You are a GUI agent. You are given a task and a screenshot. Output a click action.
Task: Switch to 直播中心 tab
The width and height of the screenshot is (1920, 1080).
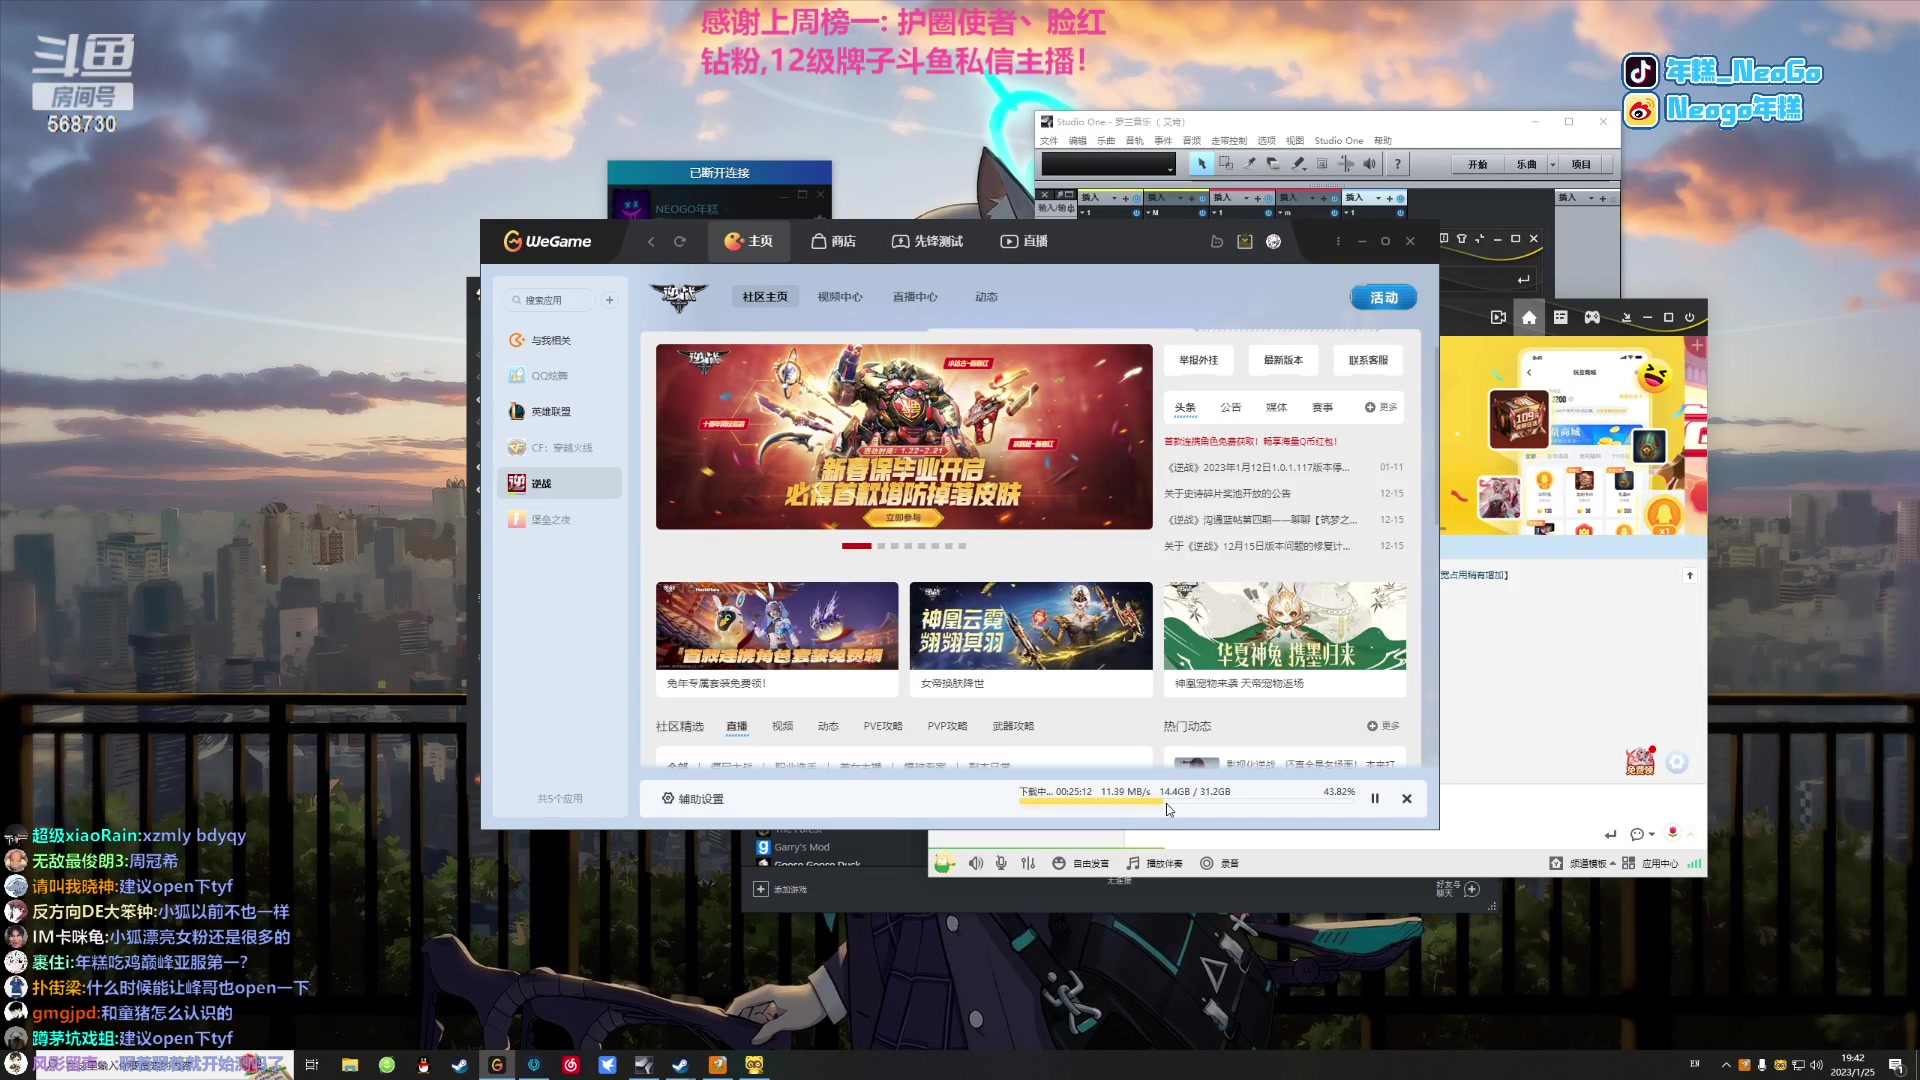(915, 297)
